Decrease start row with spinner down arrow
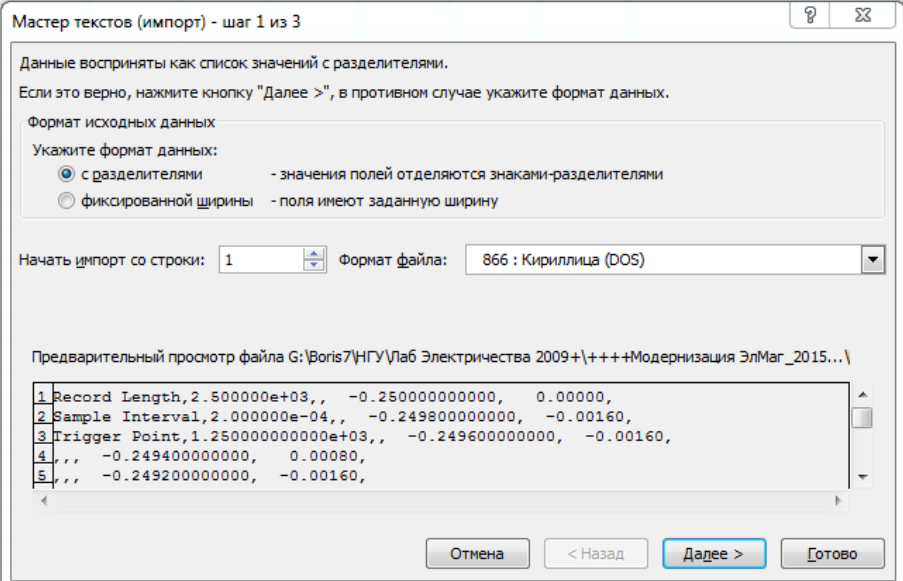This screenshot has width=903, height=581. click(x=315, y=267)
